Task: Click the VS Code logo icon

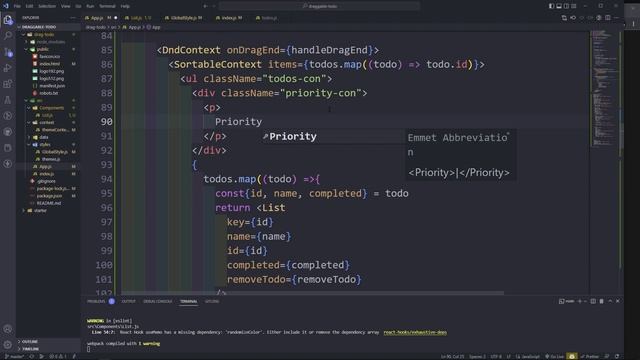Action: coord(6,6)
